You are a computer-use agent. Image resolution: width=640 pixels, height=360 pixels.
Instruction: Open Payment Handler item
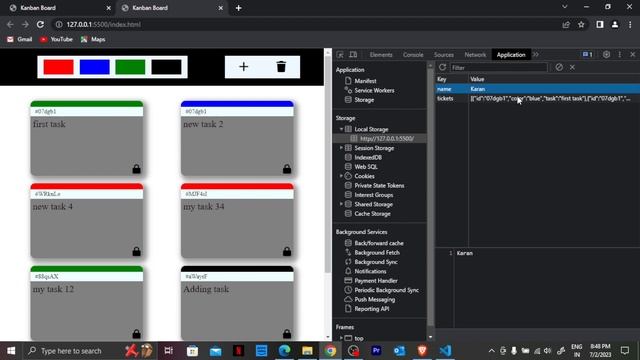point(376,280)
